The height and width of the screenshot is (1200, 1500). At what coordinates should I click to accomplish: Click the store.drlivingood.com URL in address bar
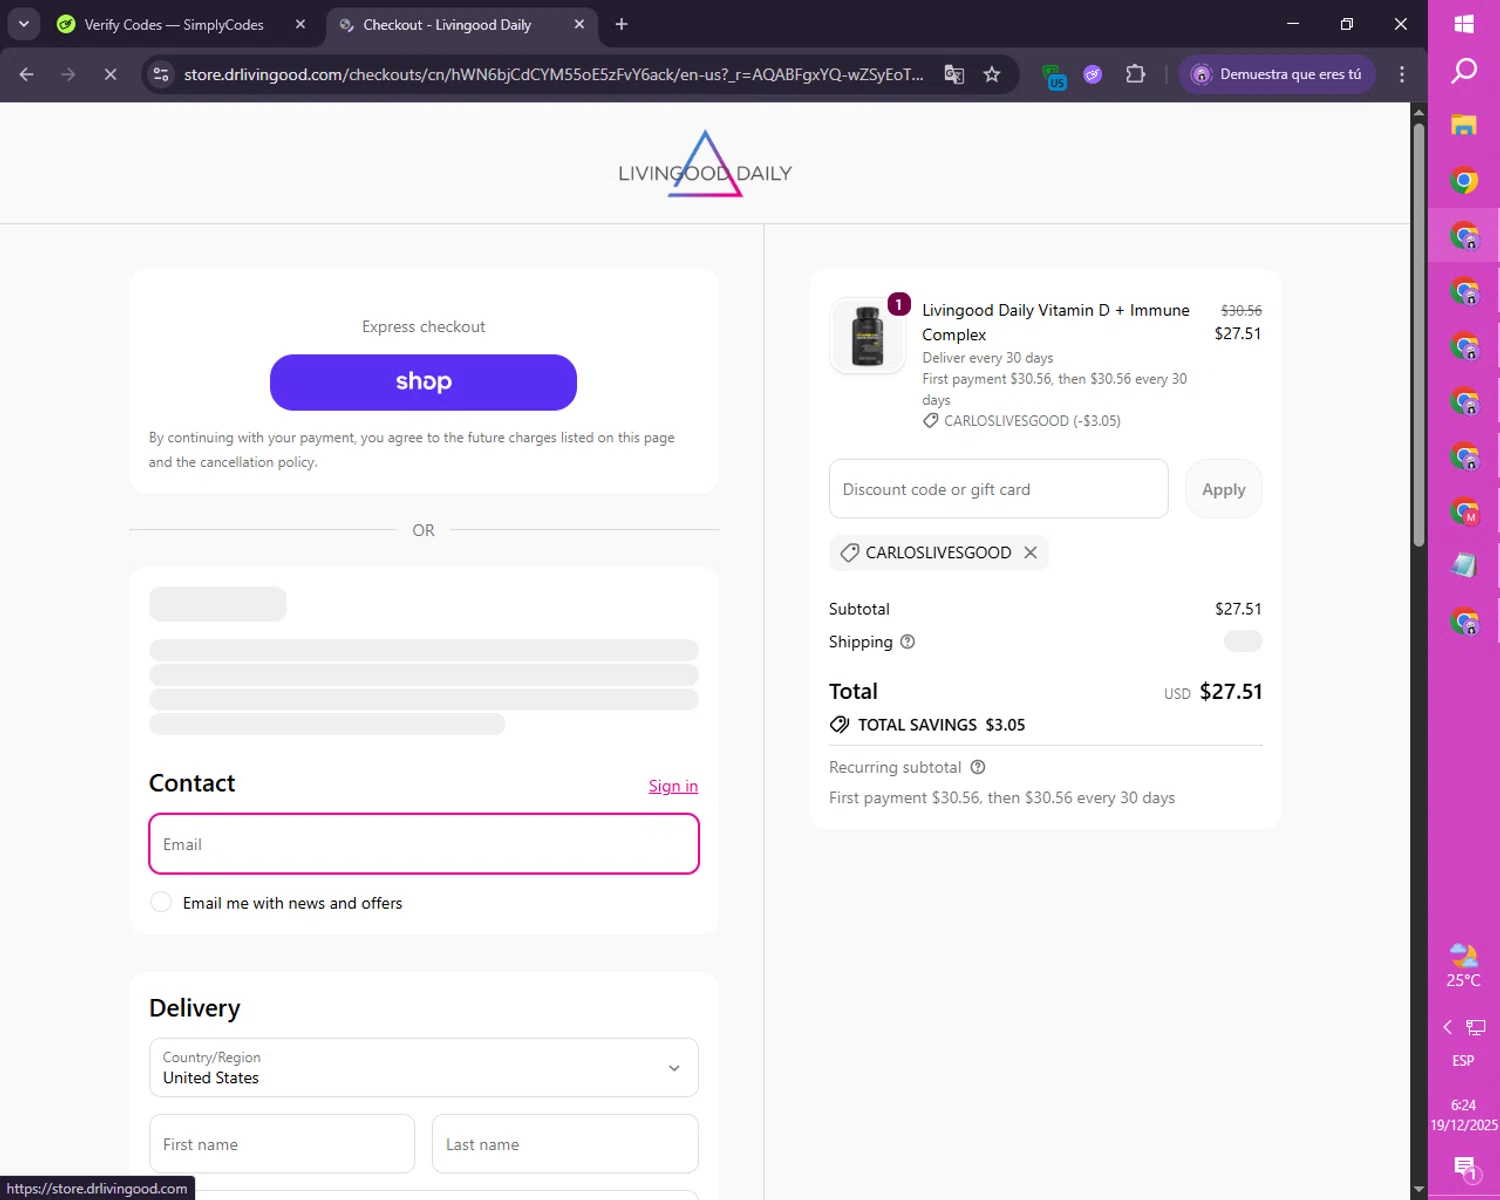point(553,74)
